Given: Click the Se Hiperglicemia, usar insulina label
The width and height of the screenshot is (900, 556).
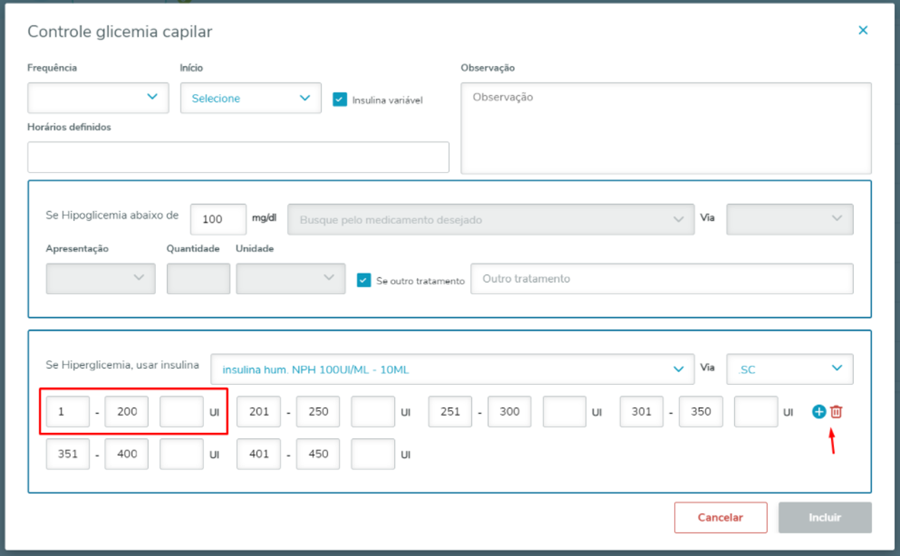Looking at the screenshot, I should coord(122,365).
